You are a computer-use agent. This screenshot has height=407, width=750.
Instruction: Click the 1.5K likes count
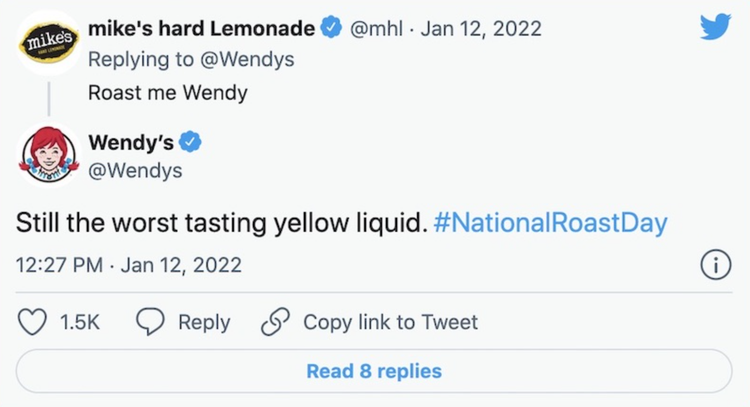coord(80,322)
